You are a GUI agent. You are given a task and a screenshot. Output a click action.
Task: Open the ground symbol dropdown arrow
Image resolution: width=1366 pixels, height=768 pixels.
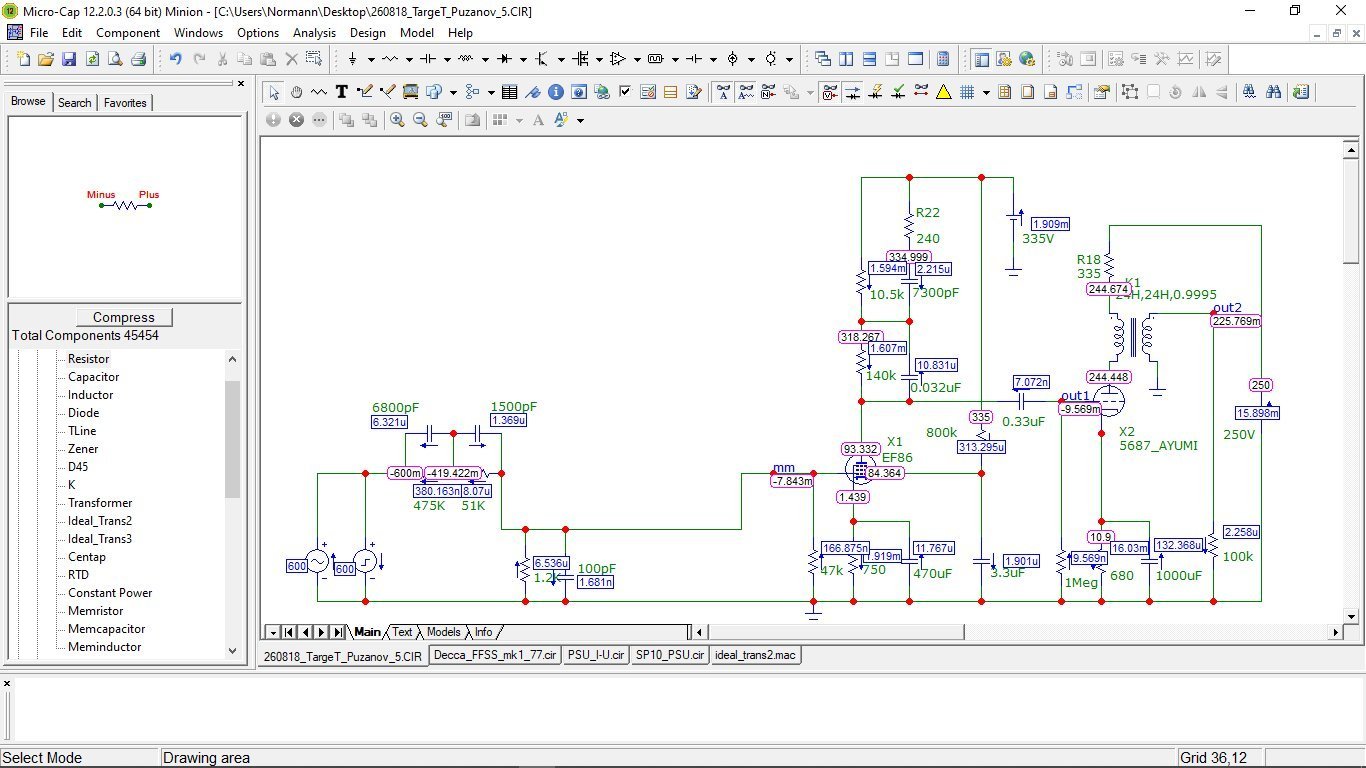coord(370,59)
